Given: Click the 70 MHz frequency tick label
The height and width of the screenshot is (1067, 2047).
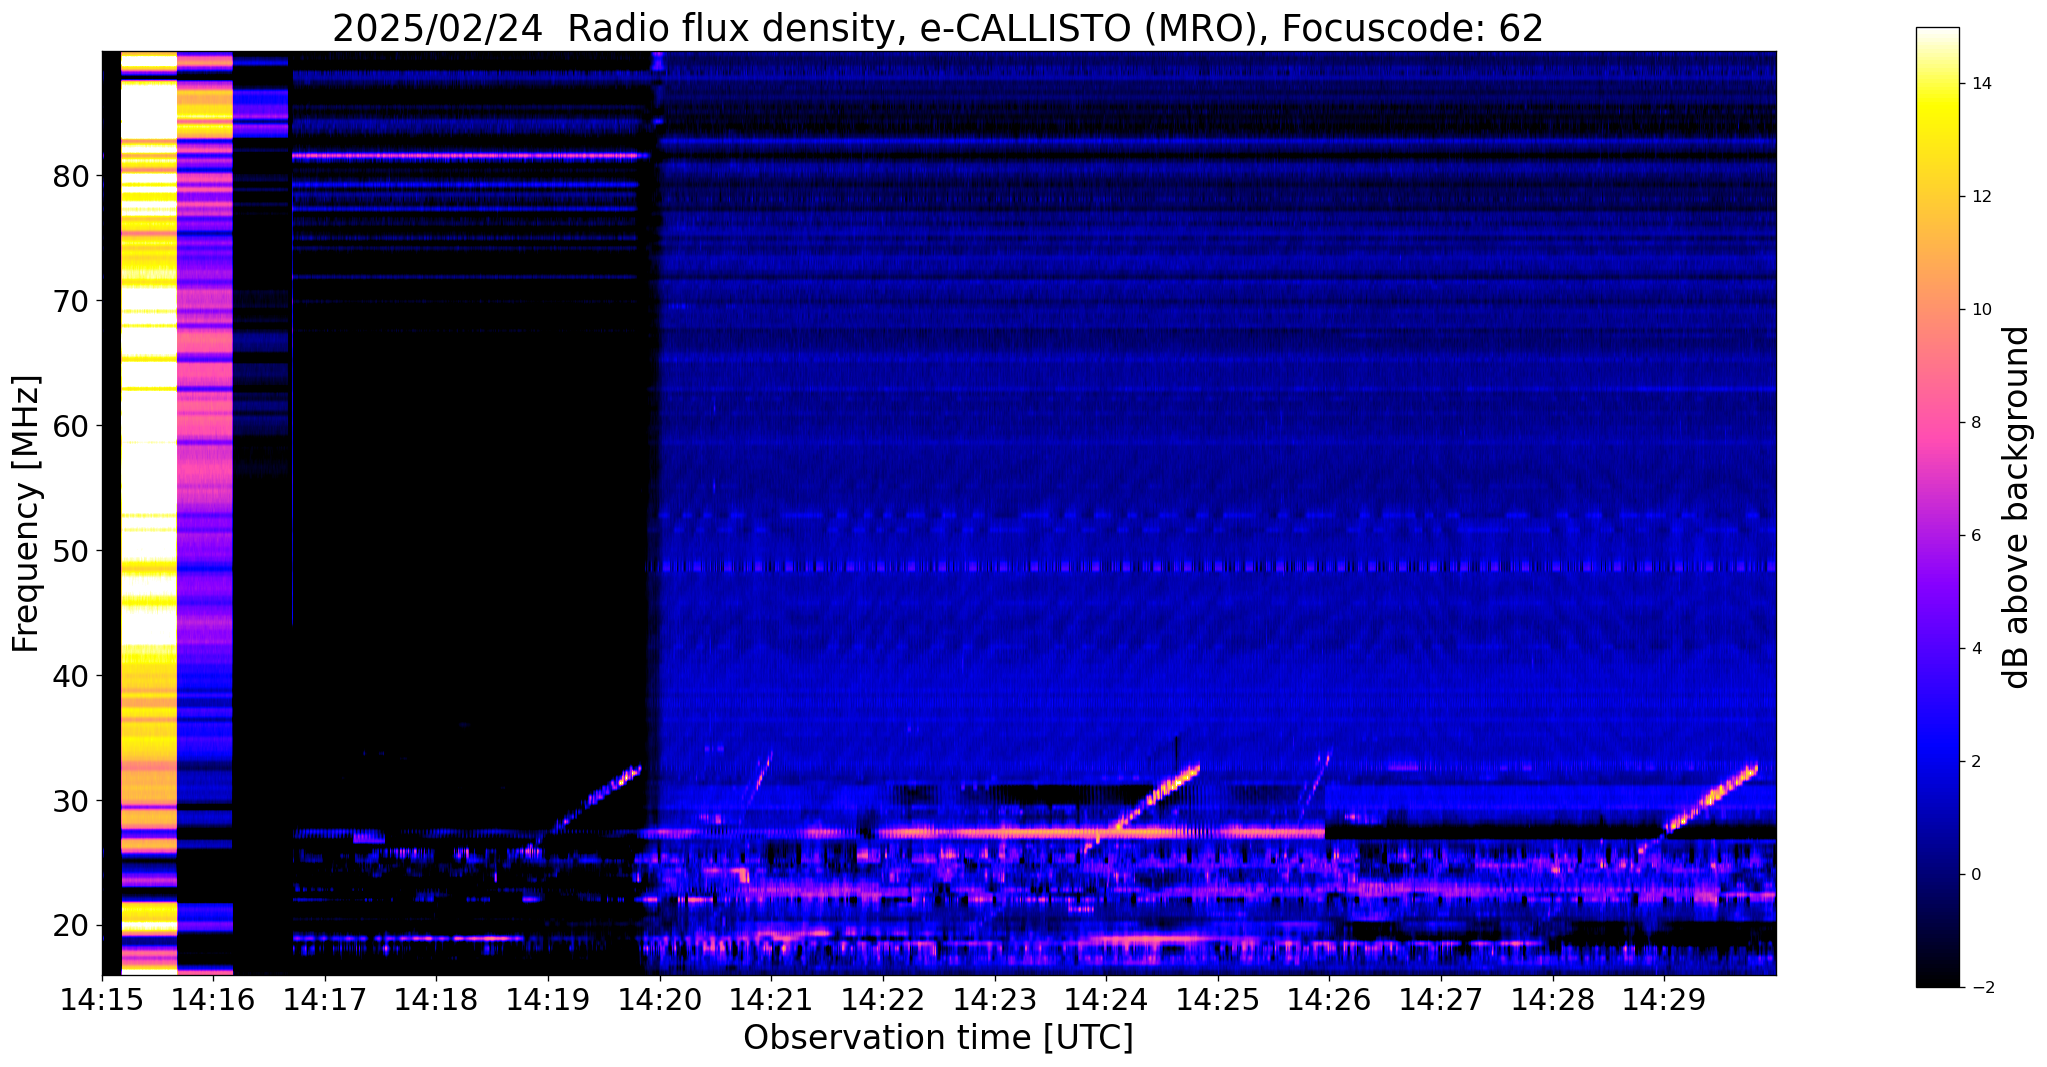Looking at the screenshot, I should [71, 301].
